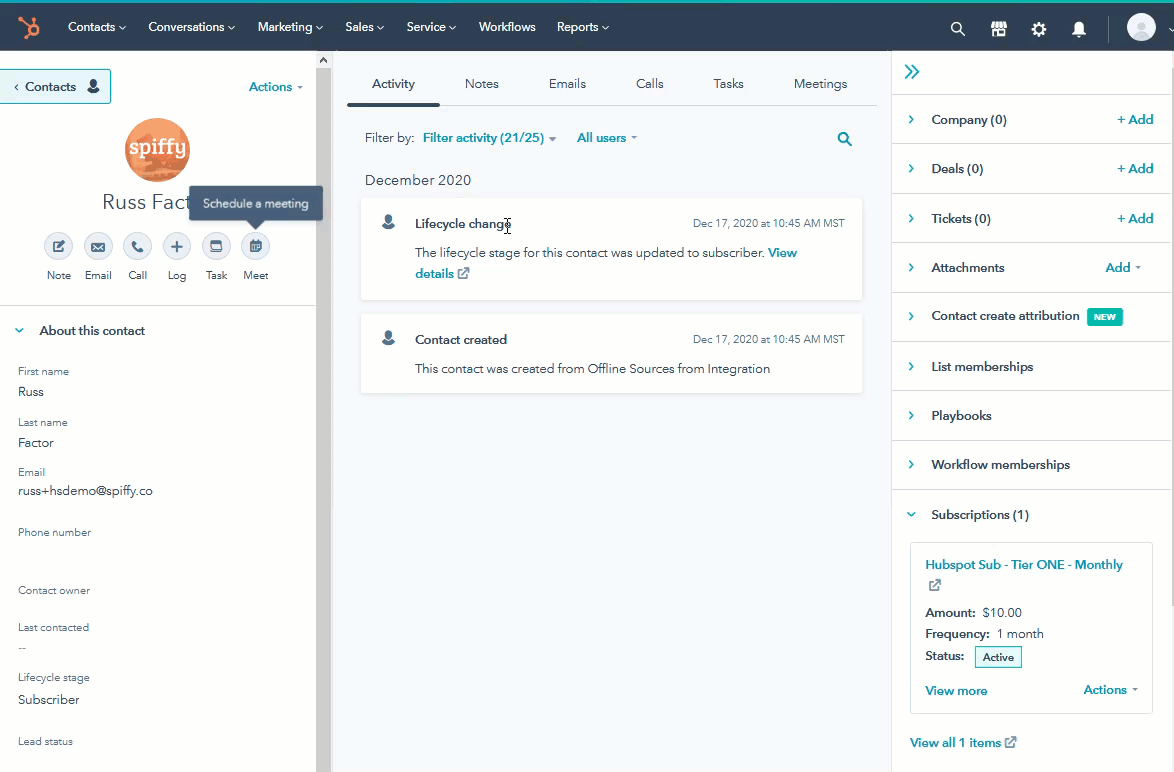Switch to the Tasks tab
Screen dimensions: 1174x772
coord(729,84)
